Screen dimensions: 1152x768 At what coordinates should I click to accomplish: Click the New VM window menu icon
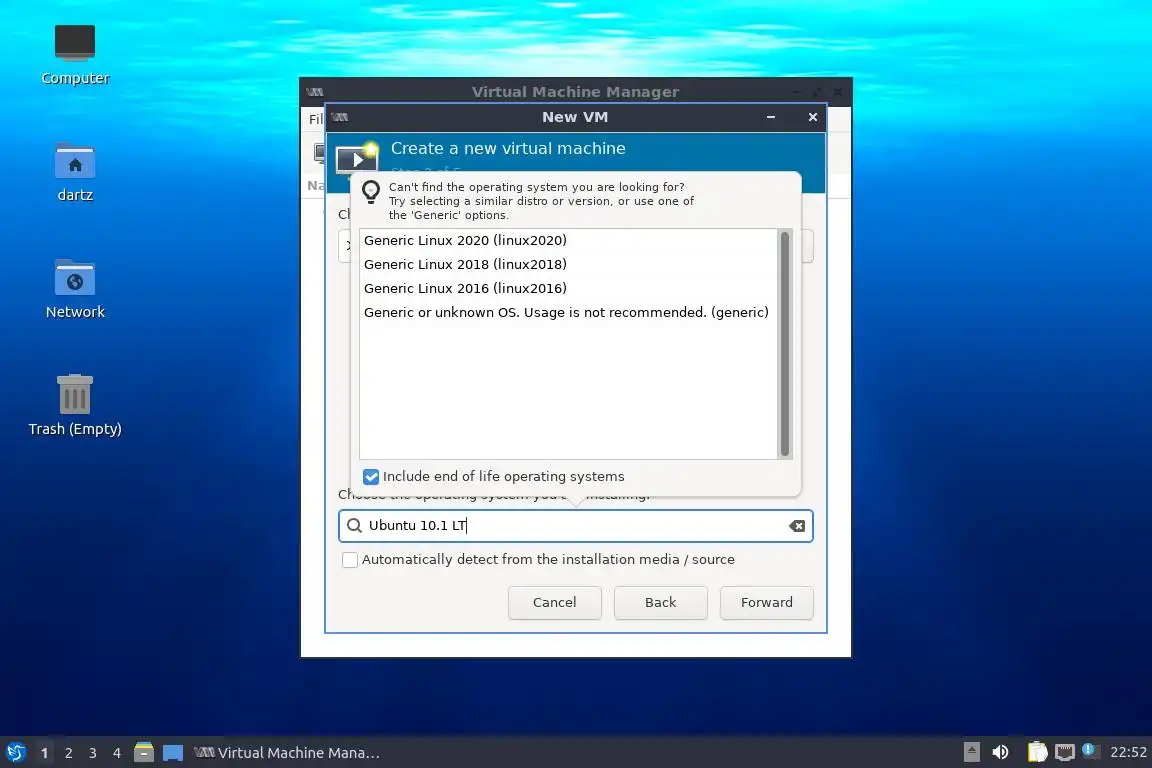pyautogui.click(x=340, y=117)
